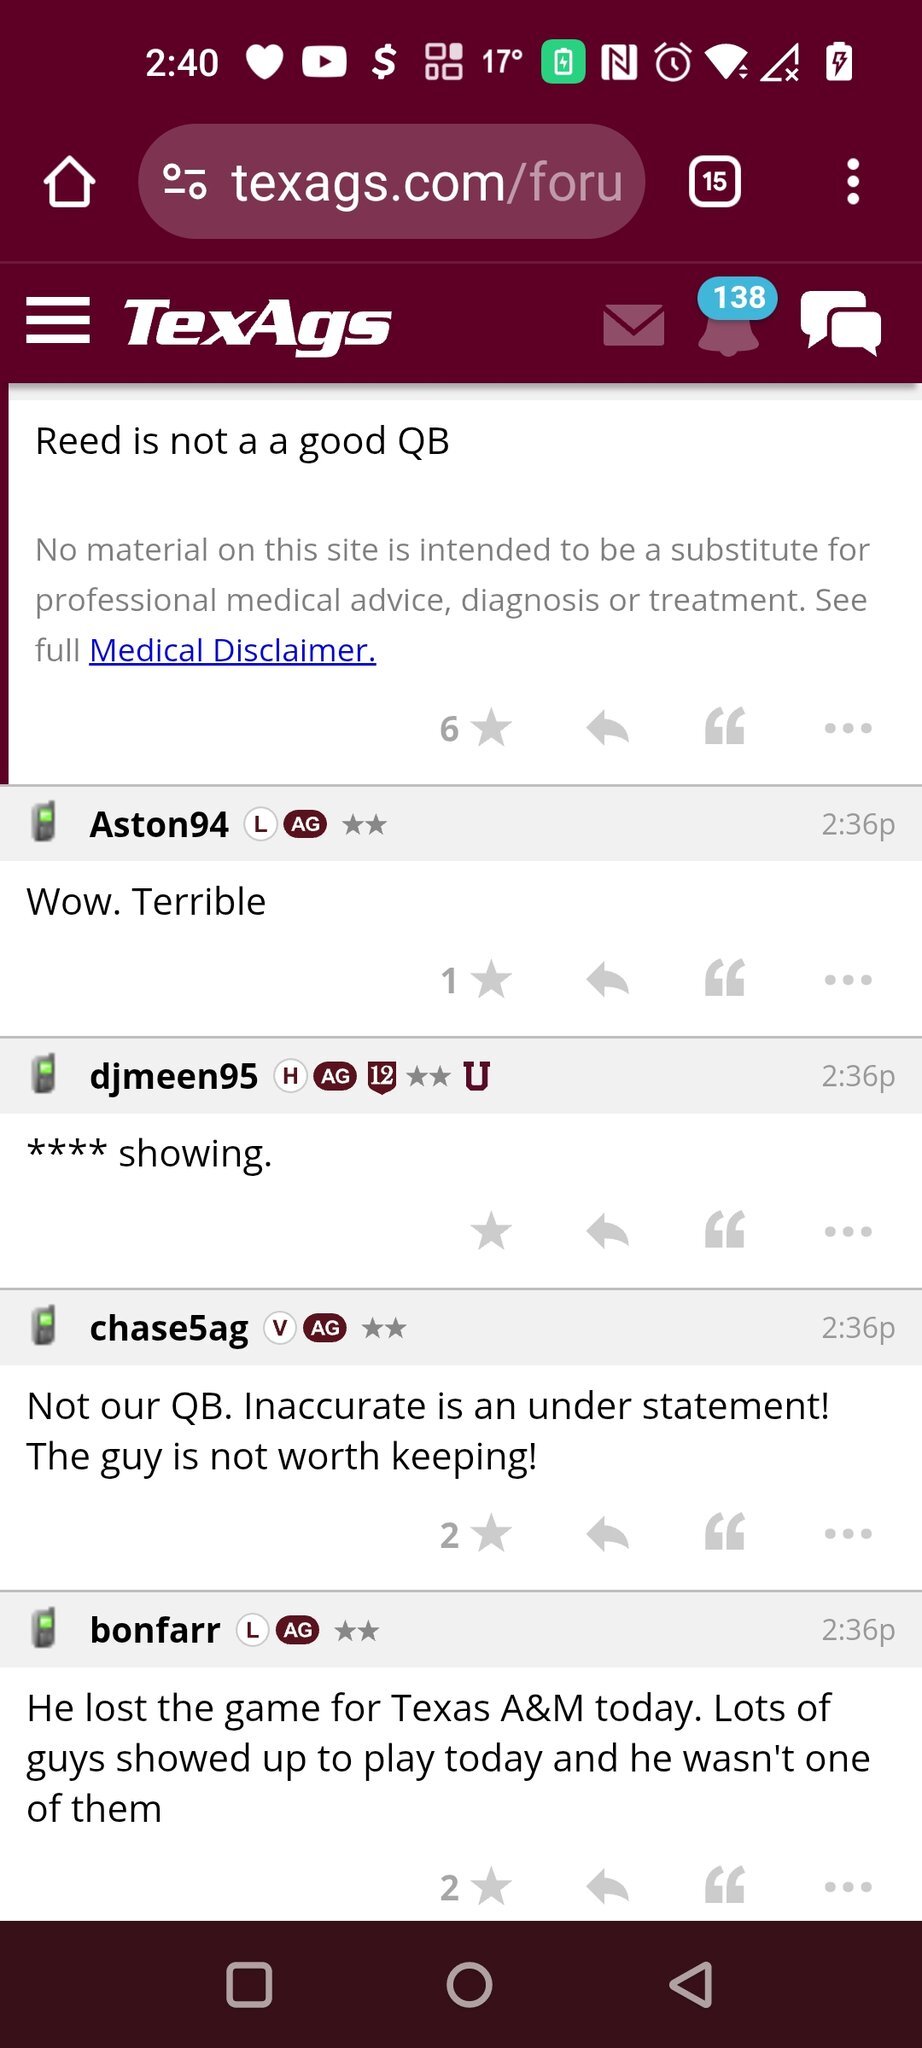Screen dimensions: 922x2048
Task: Open more options on bonfarr's post
Action: 848,1887
